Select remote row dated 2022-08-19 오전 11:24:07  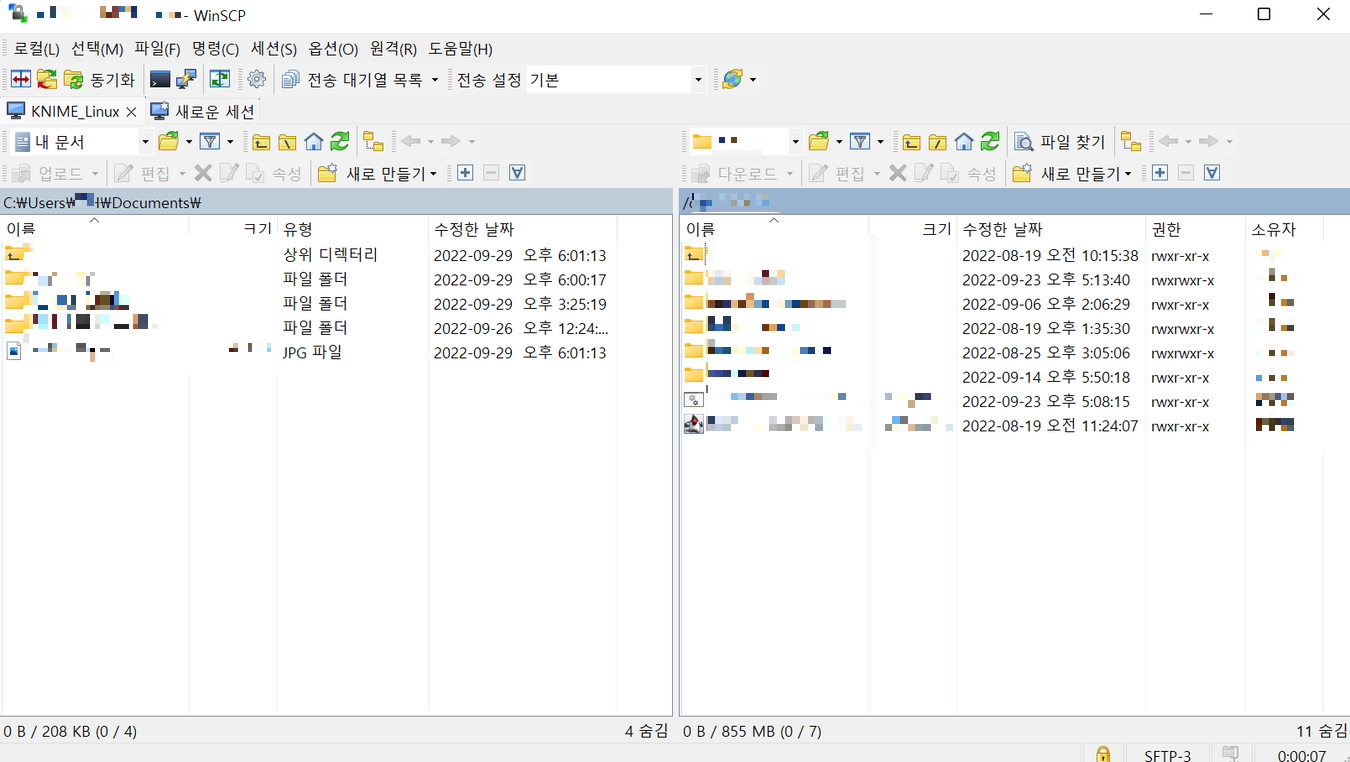1003,426
